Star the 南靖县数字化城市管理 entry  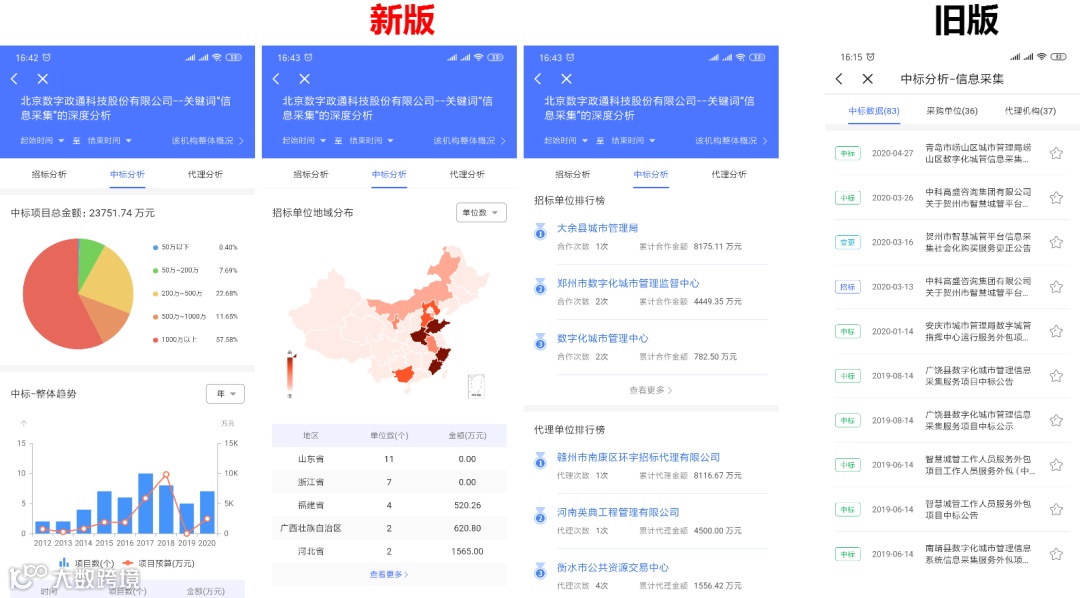(1056, 554)
